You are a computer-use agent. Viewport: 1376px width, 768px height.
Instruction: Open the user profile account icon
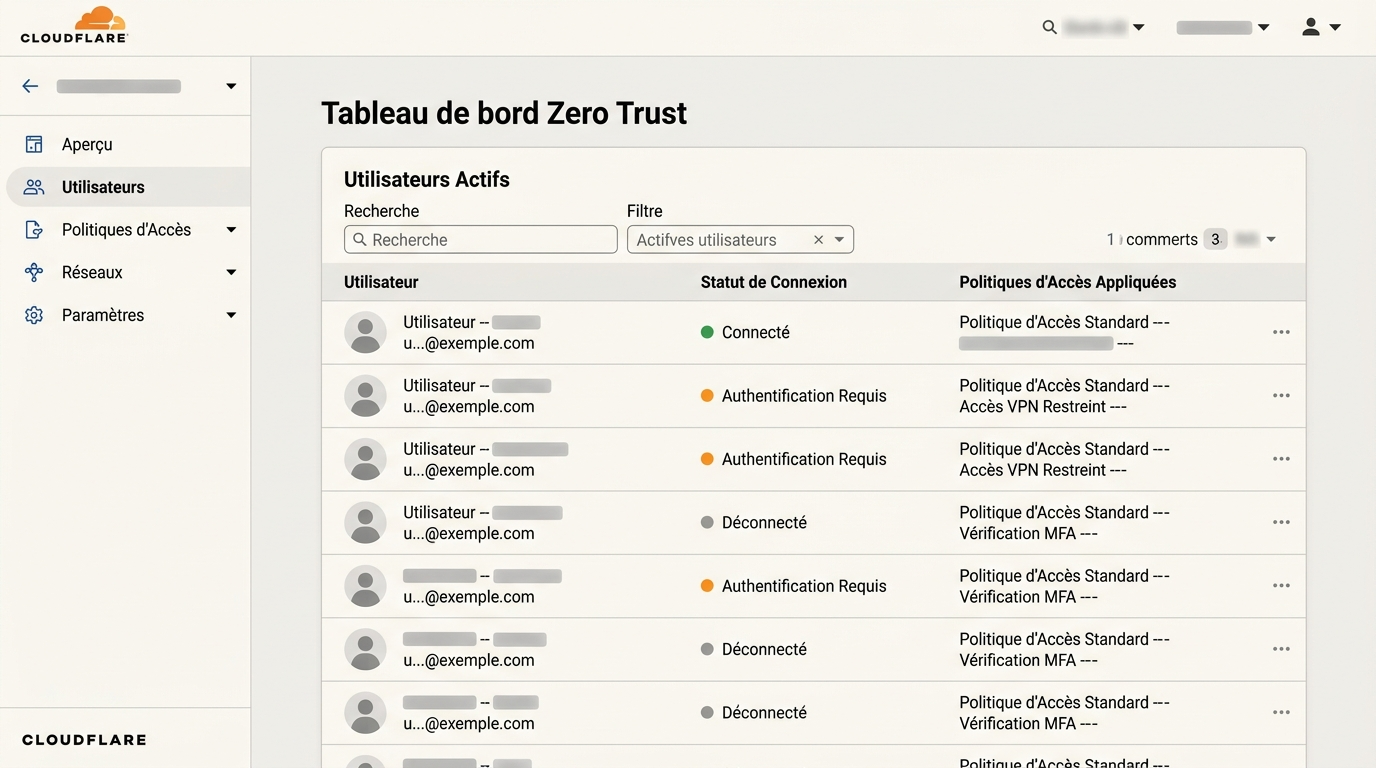(1311, 27)
